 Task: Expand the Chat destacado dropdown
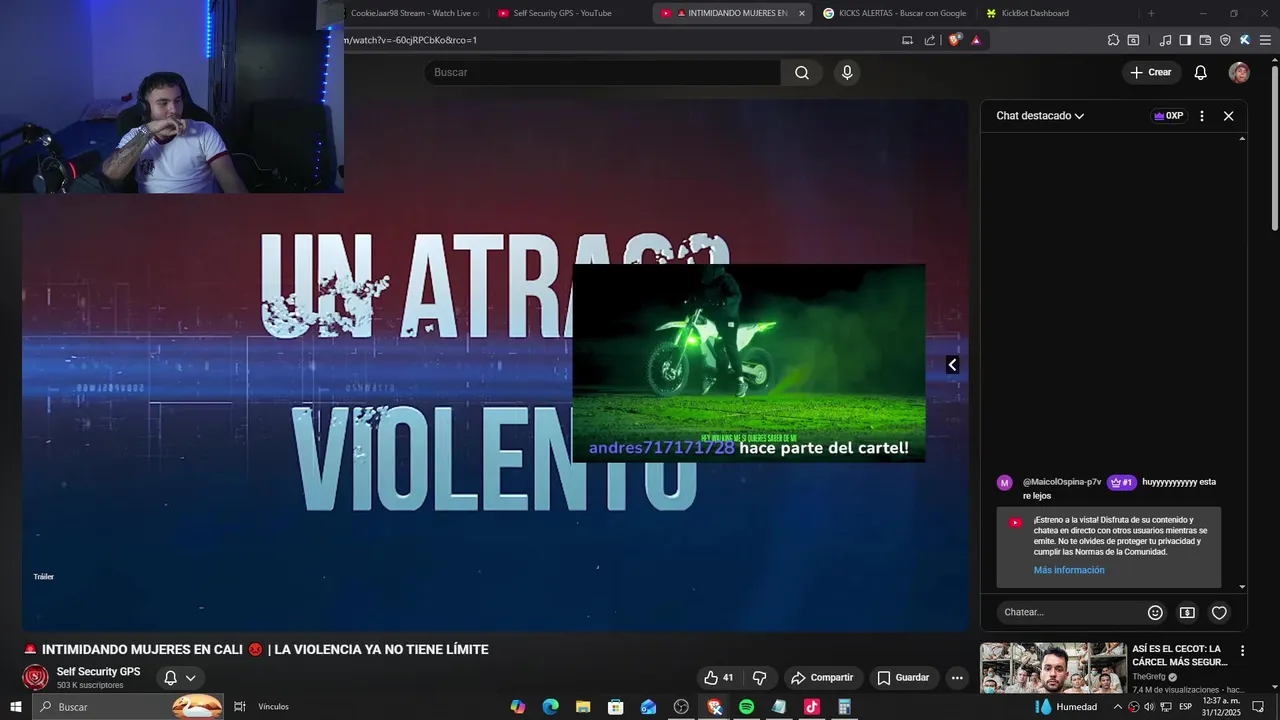(x=1040, y=116)
